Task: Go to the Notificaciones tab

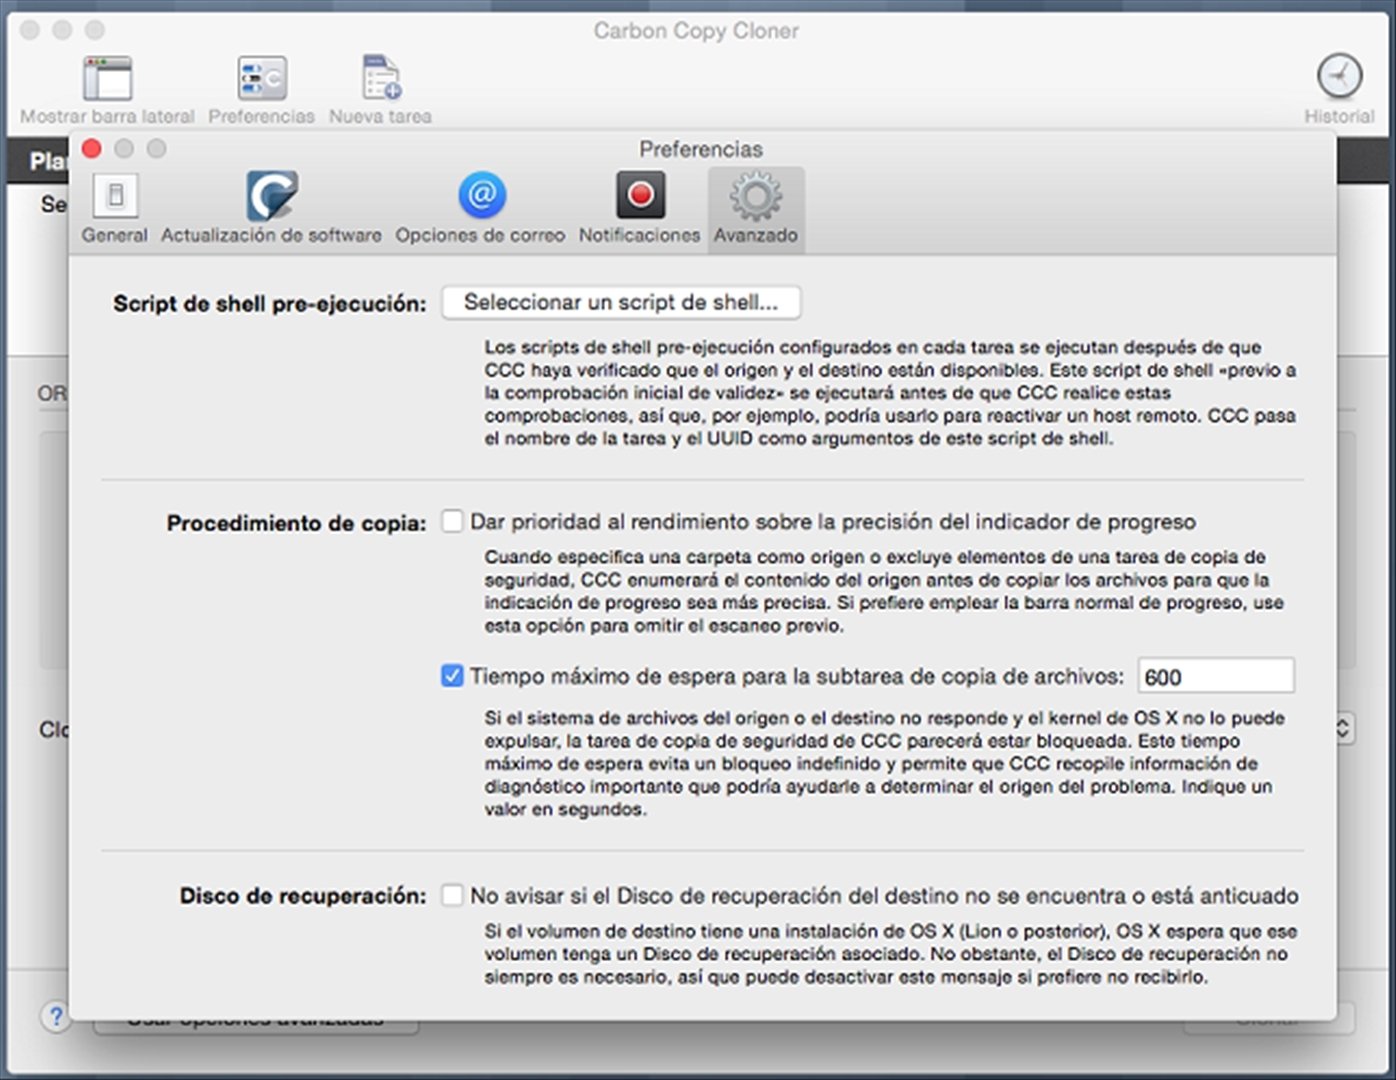Action: tap(640, 208)
